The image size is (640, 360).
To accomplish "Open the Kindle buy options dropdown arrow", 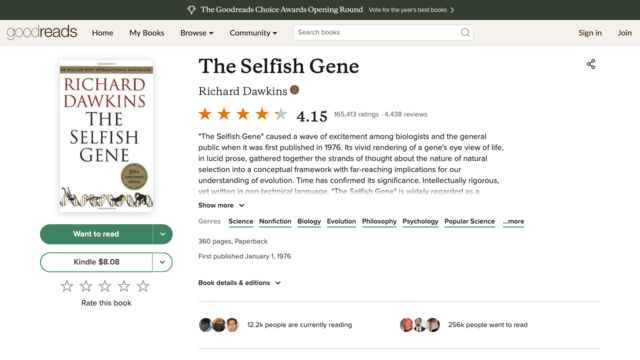I will [162, 262].
